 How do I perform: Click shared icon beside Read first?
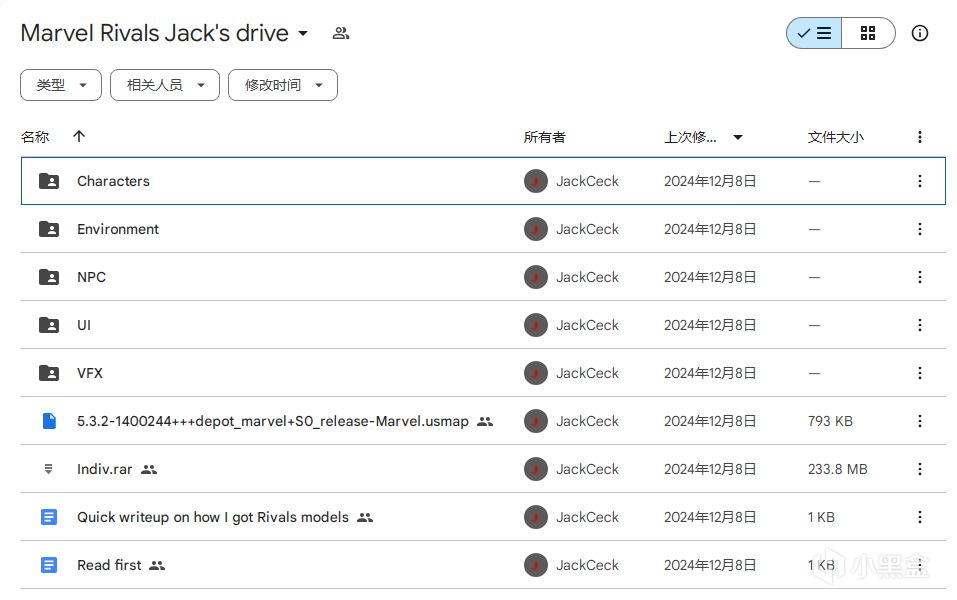click(157, 566)
